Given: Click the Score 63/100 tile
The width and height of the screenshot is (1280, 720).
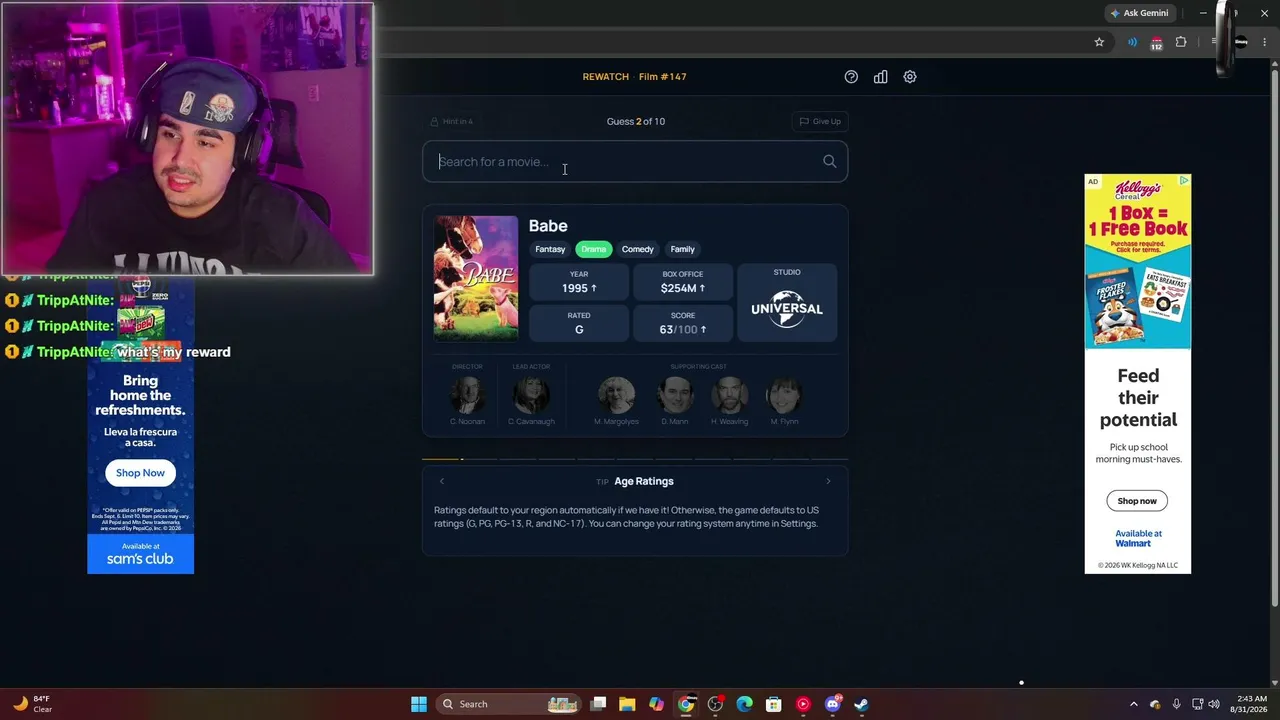Looking at the screenshot, I should tap(683, 323).
